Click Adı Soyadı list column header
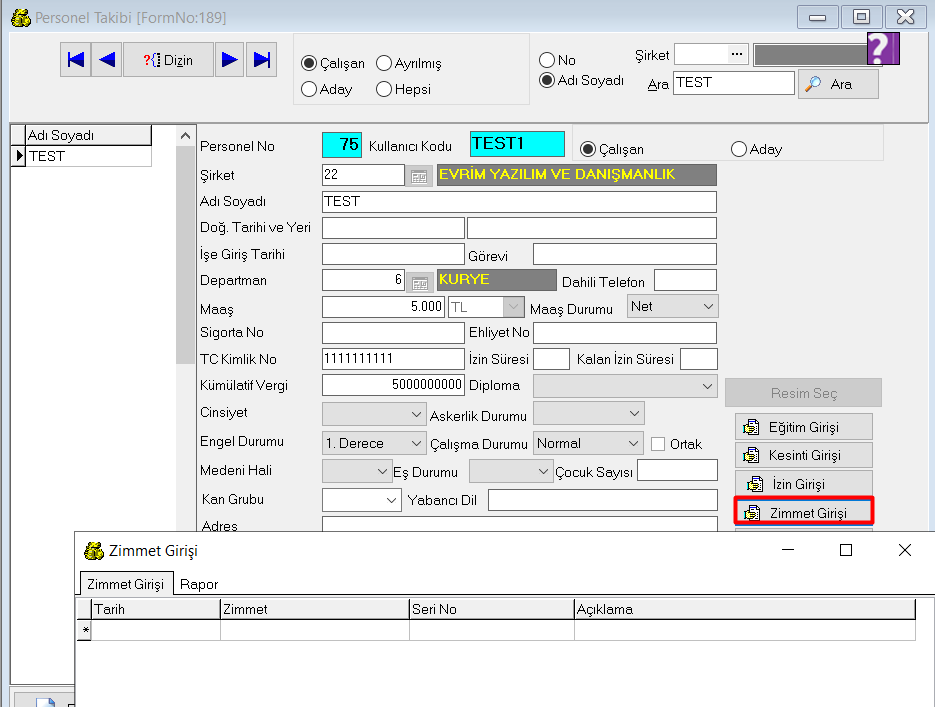Viewport: 935px width, 707px height. (x=88, y=135)
